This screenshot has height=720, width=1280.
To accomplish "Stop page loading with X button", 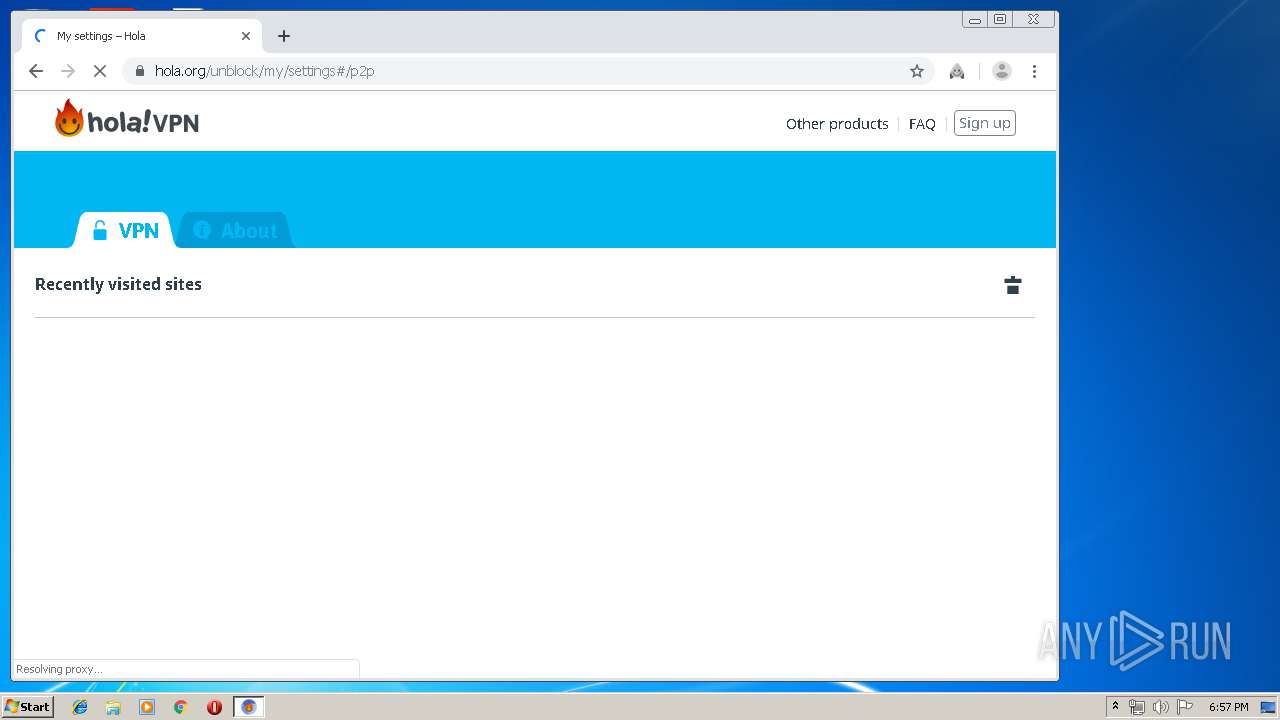I will tap(100, 71).
